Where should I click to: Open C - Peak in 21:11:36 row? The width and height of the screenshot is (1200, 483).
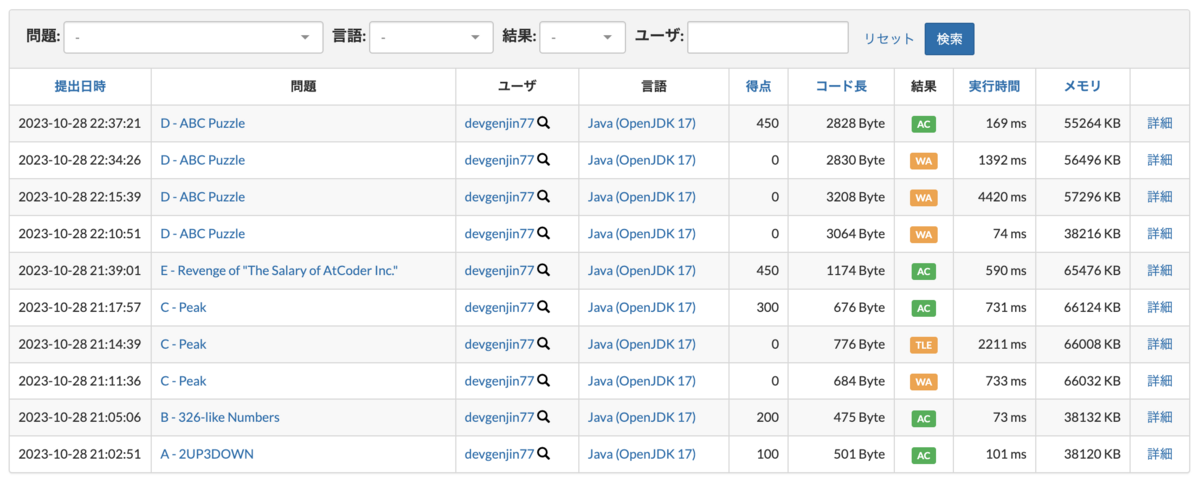(183, 381)
